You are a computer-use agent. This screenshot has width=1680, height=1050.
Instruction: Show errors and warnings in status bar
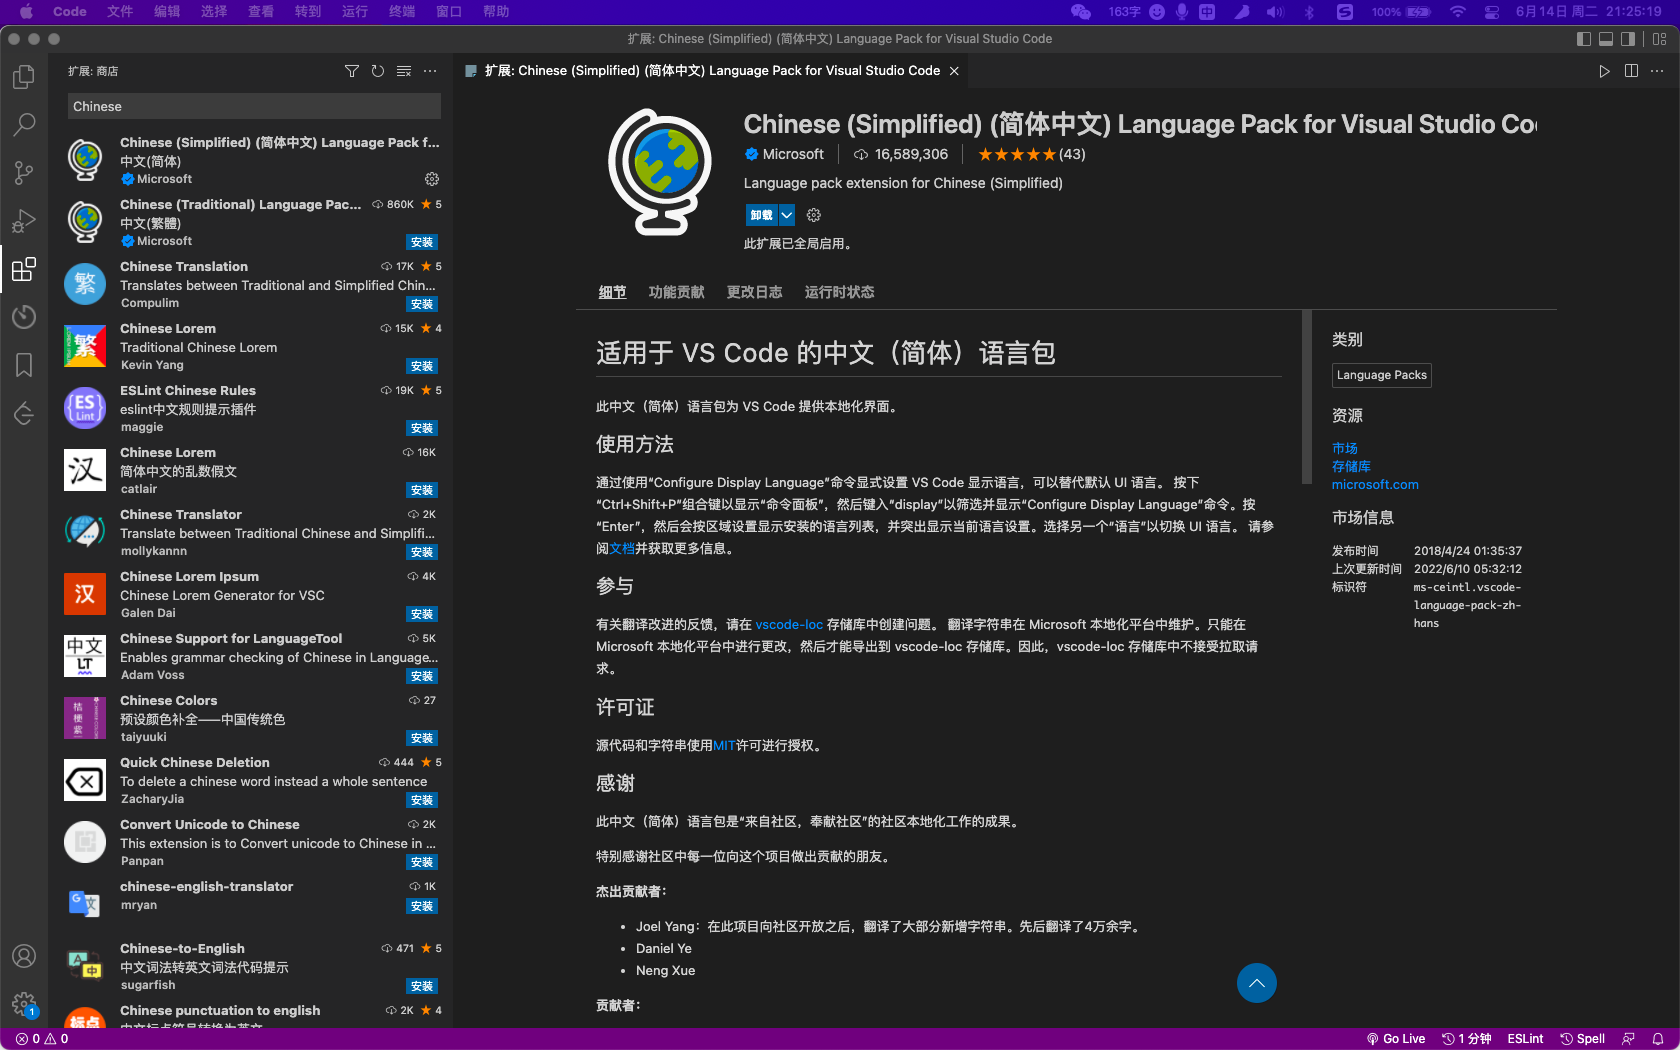click(42, 1039)
